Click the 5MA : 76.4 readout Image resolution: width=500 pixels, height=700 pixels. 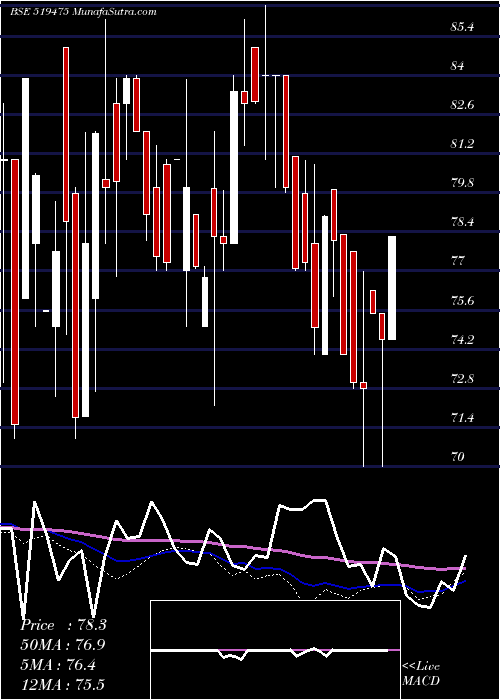click(58, 665)
